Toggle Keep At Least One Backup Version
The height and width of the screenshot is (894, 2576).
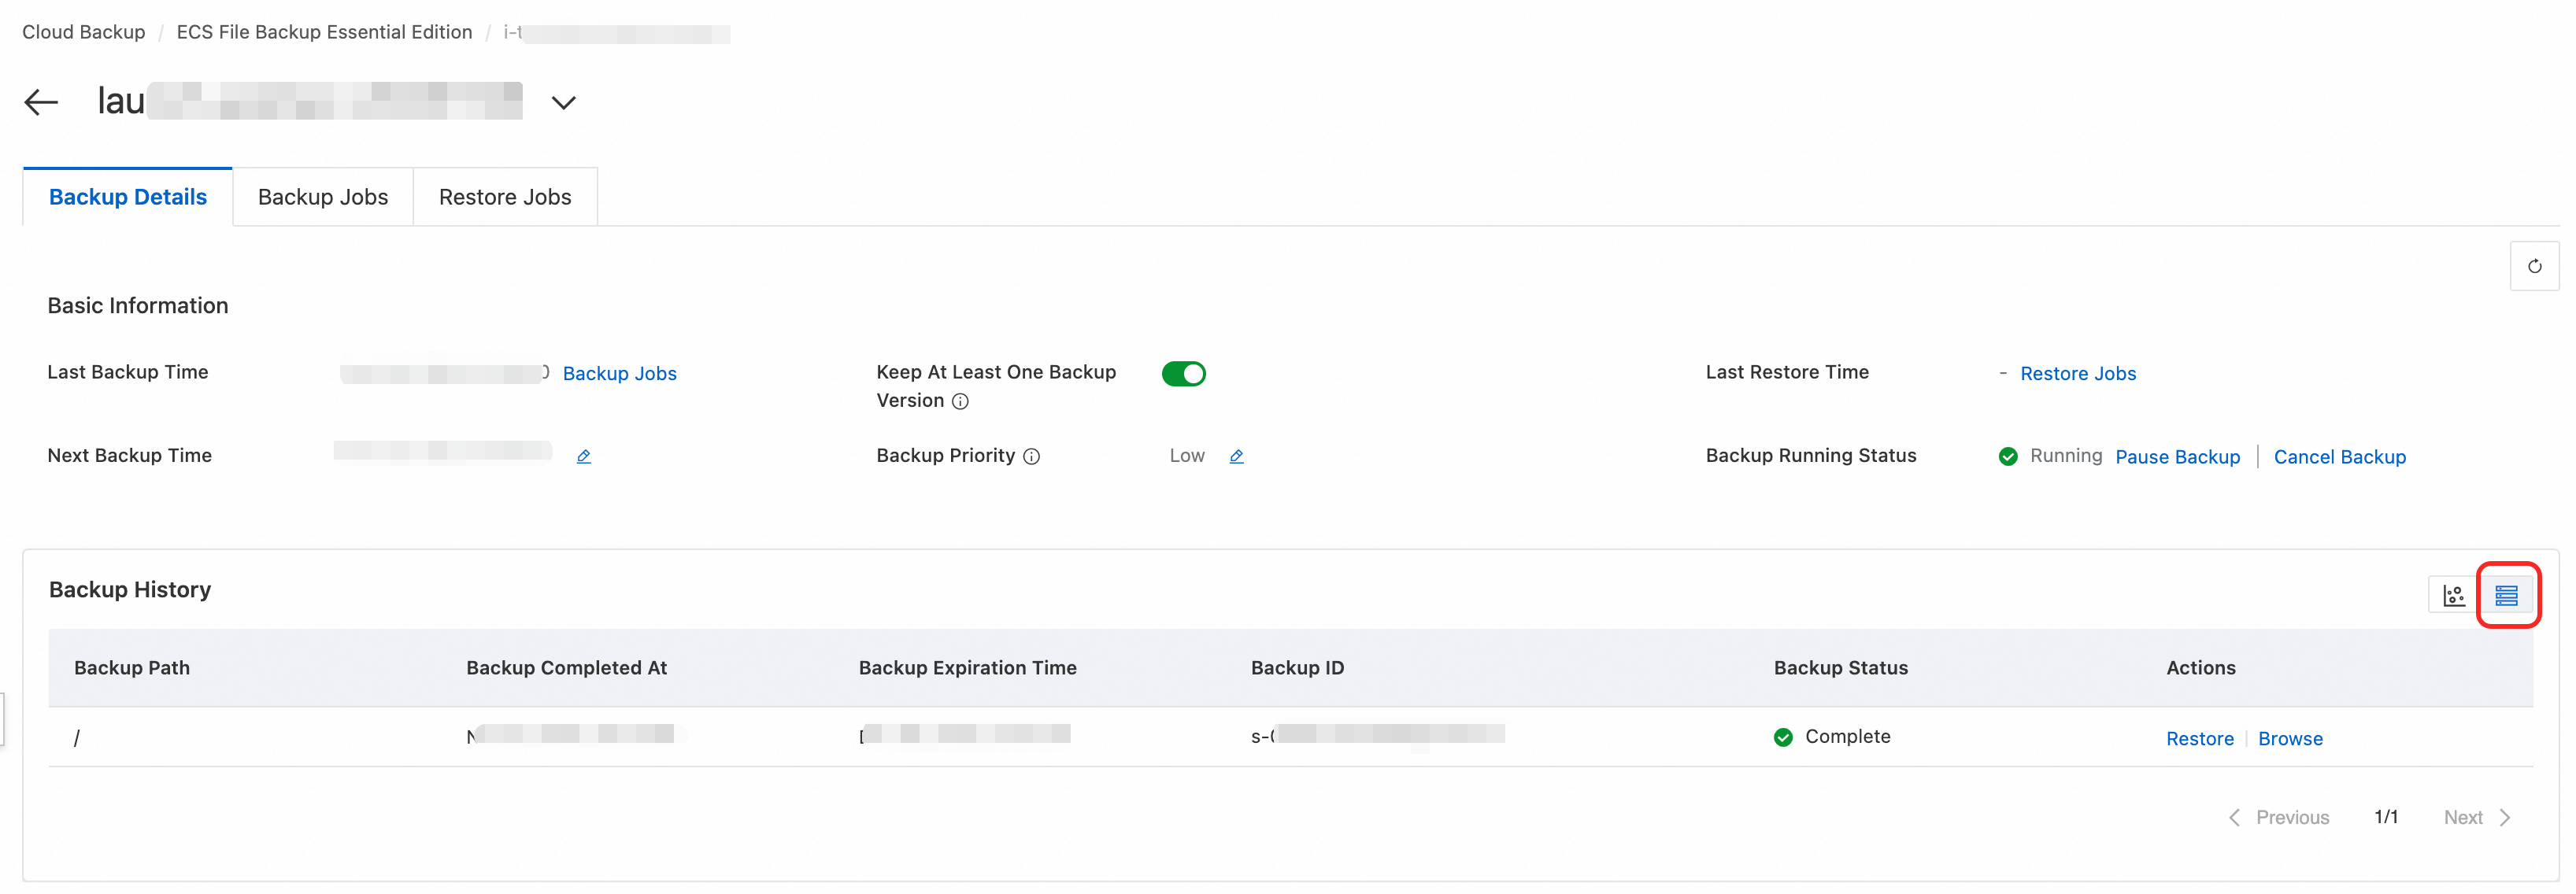(x=1183, y=374)
